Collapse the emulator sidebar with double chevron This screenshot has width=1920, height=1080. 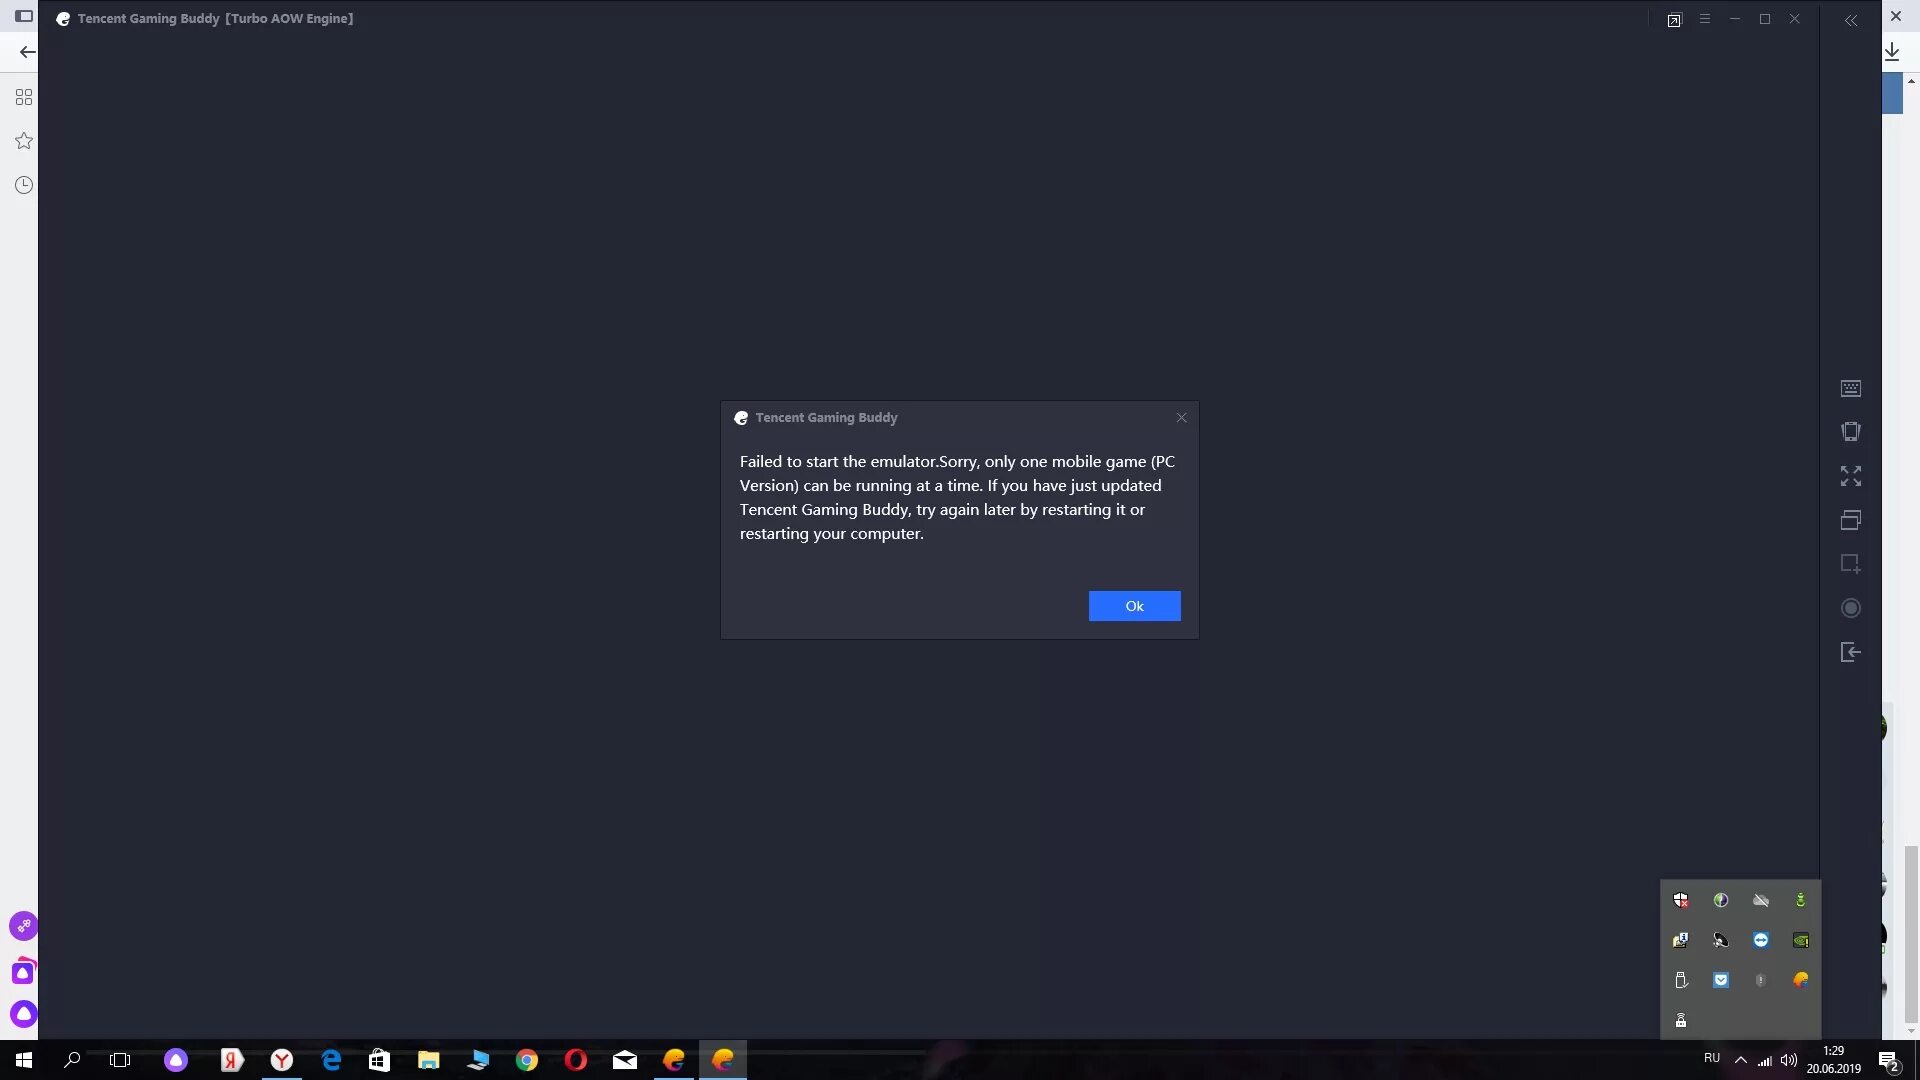coord(1851,20)
